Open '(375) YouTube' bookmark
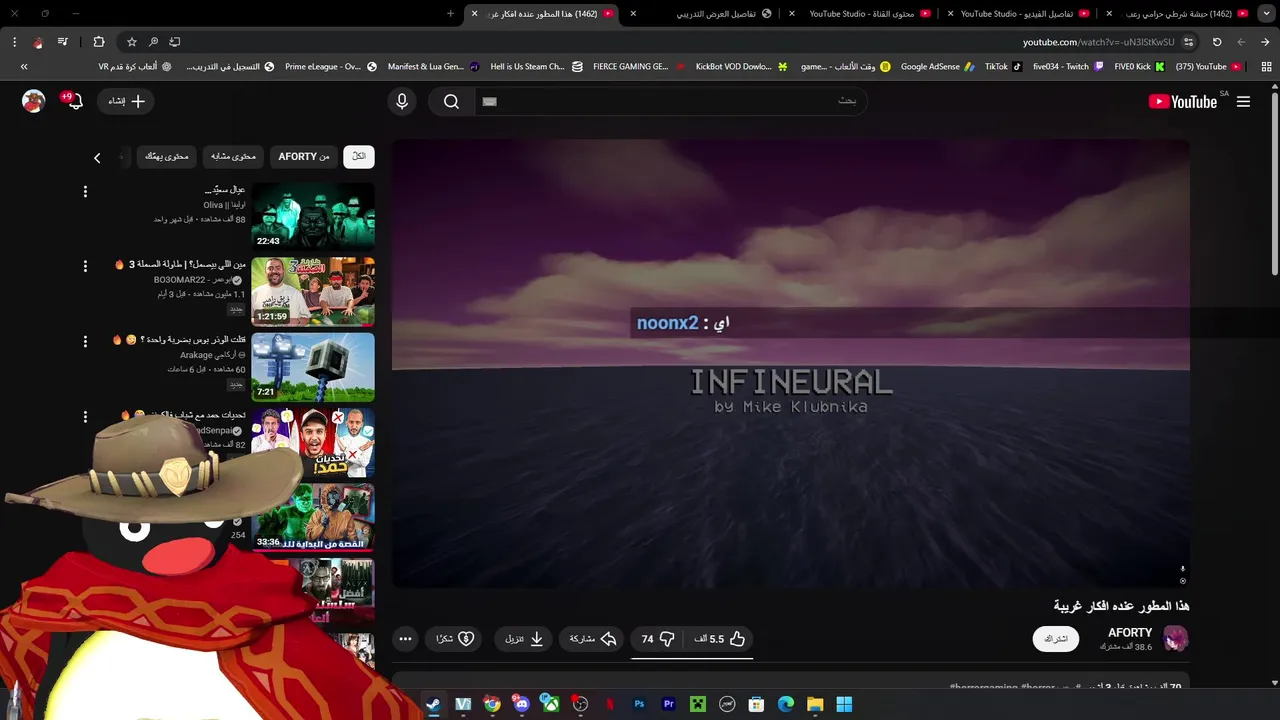1280x720 pixels. [1208, 67]
